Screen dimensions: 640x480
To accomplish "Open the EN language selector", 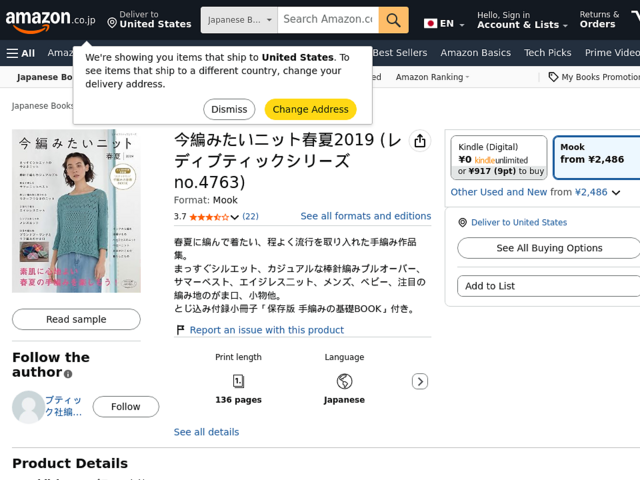I will click(x=444, y=24).
